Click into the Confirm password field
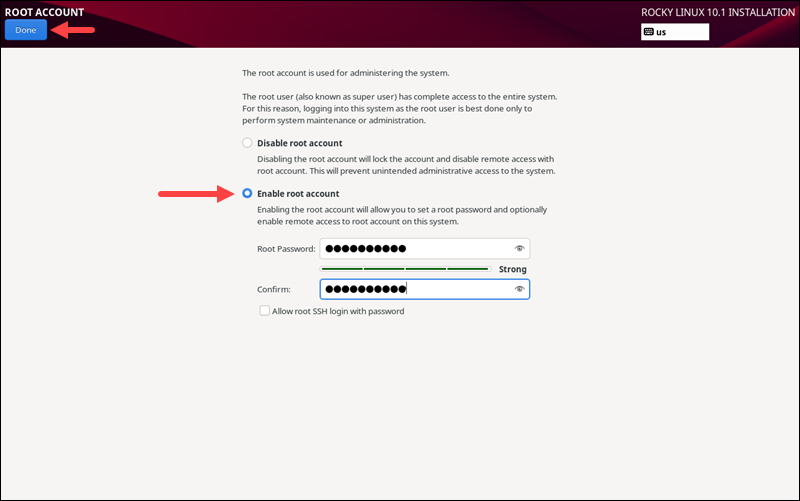800x501 pixels. tap(424, 289)
